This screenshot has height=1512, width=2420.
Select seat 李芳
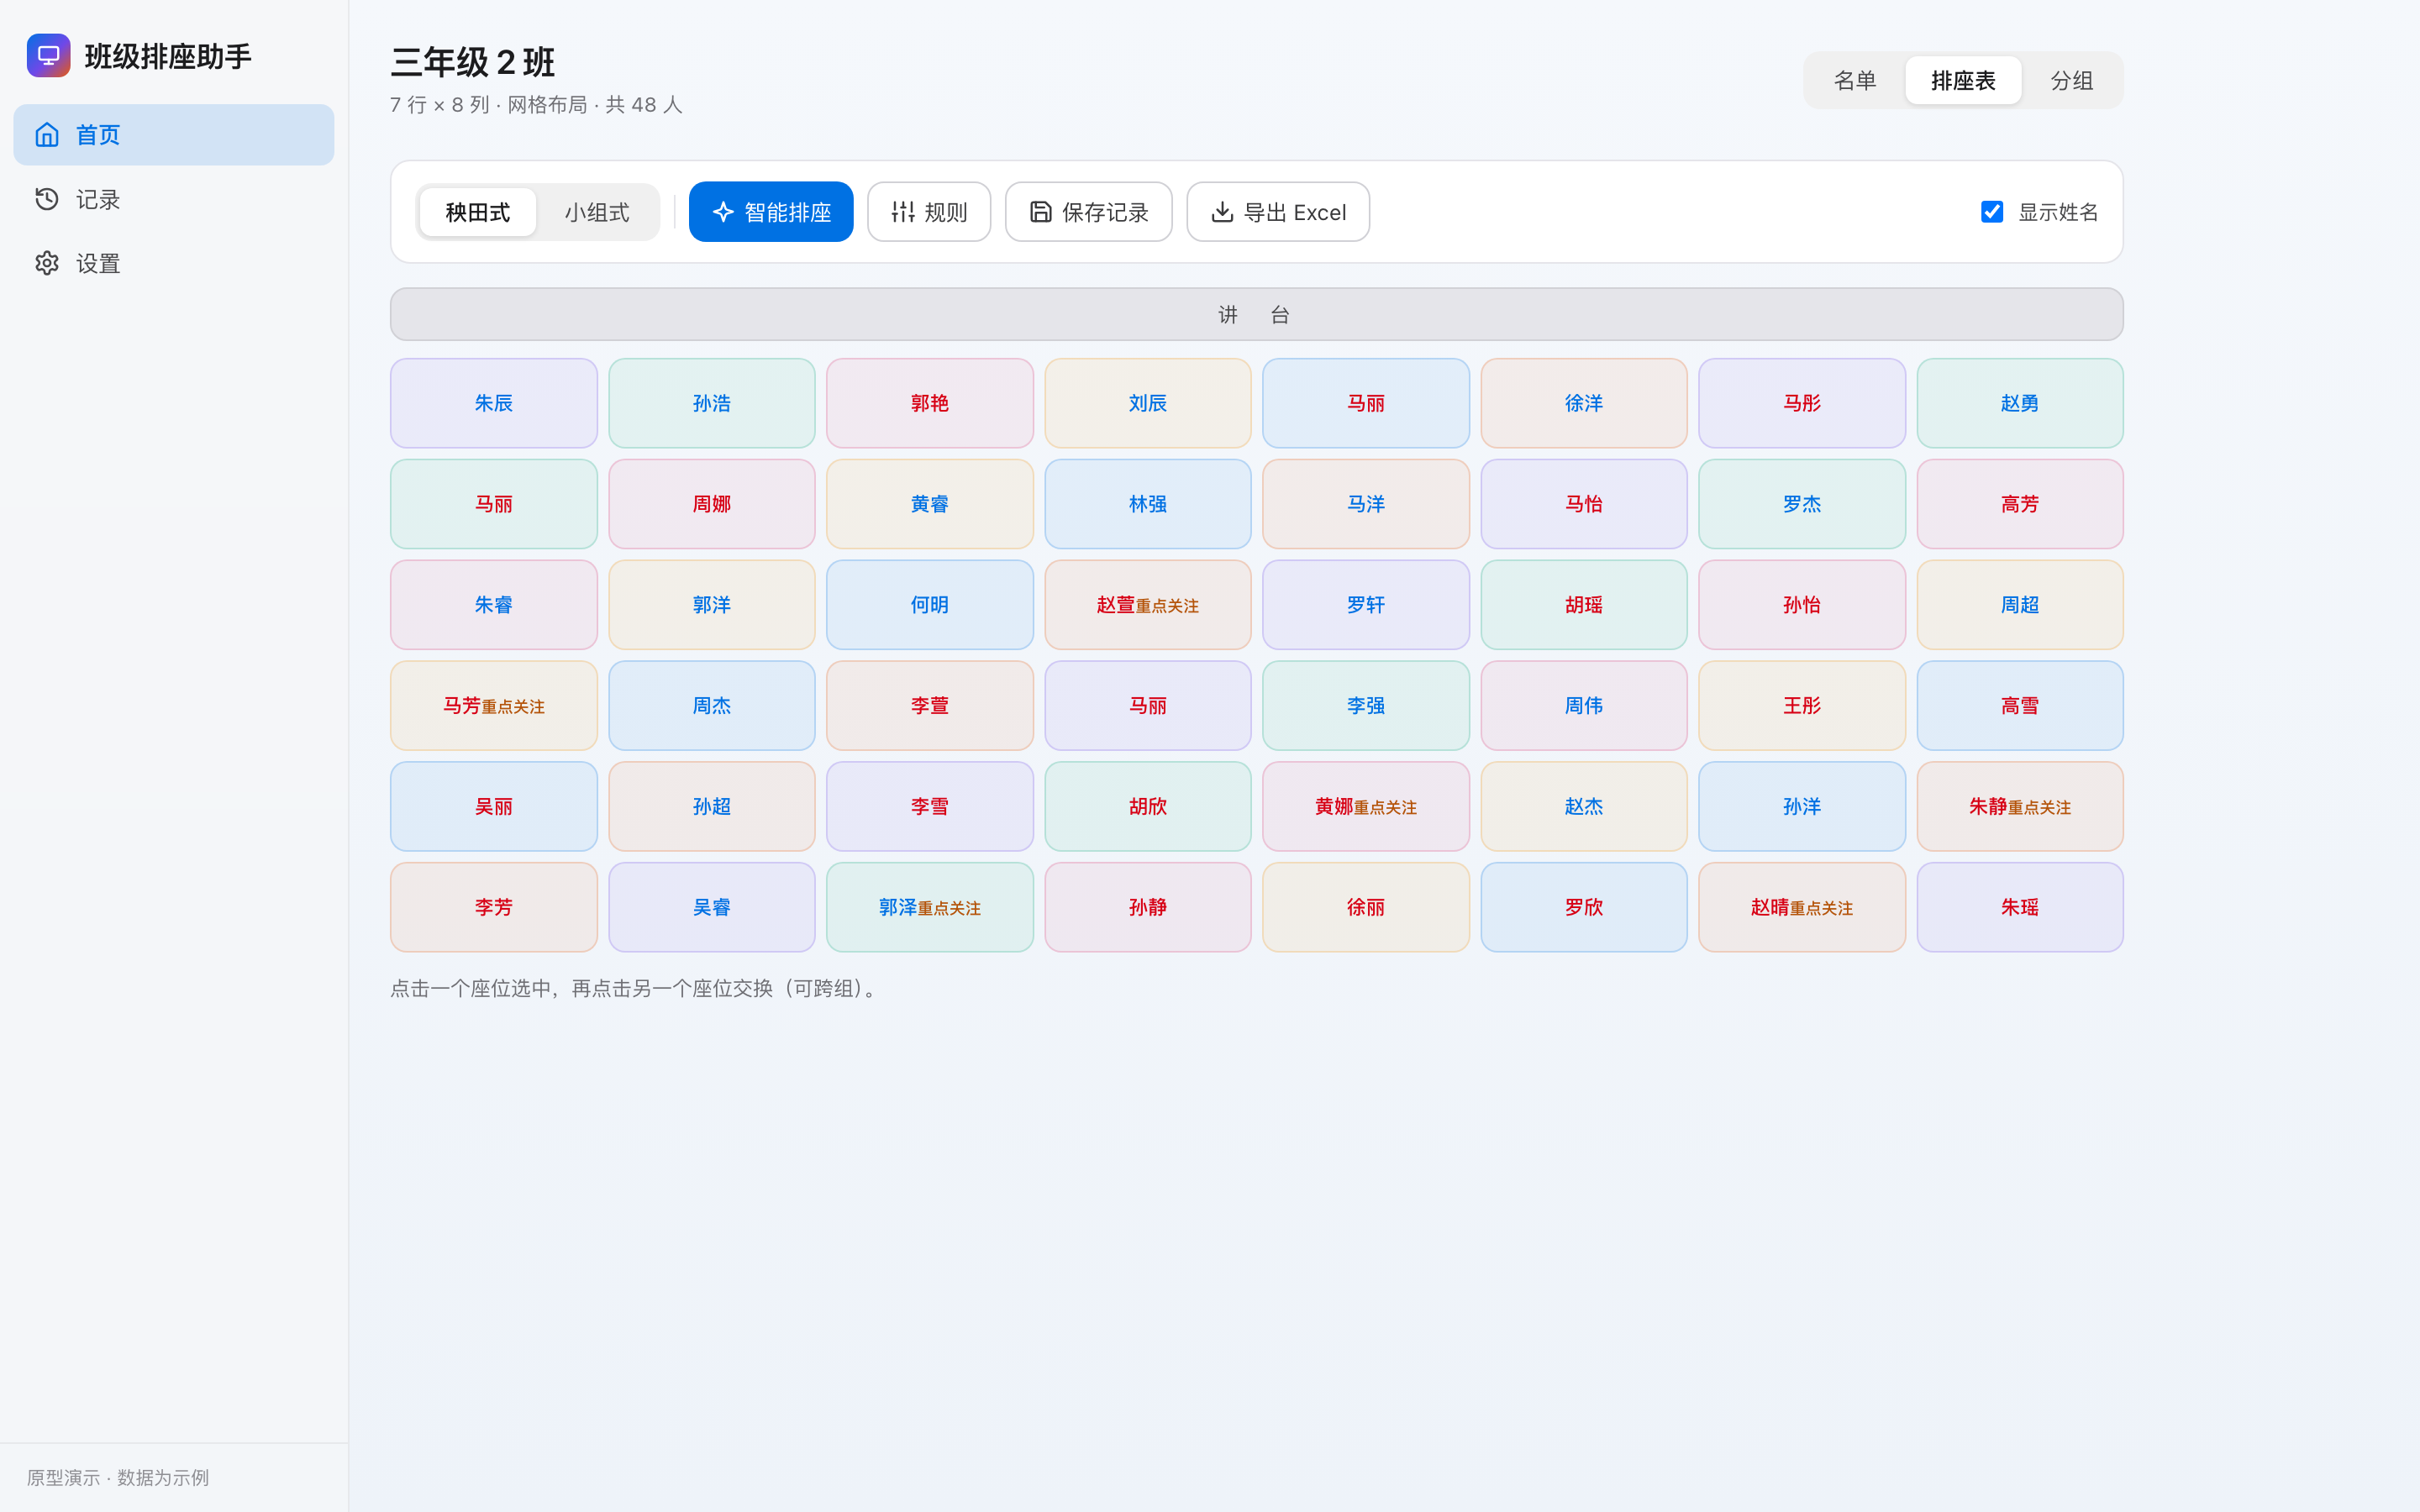pos(494,908)
